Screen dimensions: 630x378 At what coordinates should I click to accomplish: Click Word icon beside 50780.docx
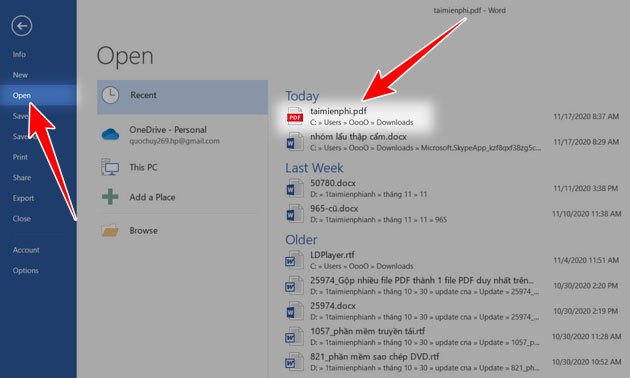295,188
